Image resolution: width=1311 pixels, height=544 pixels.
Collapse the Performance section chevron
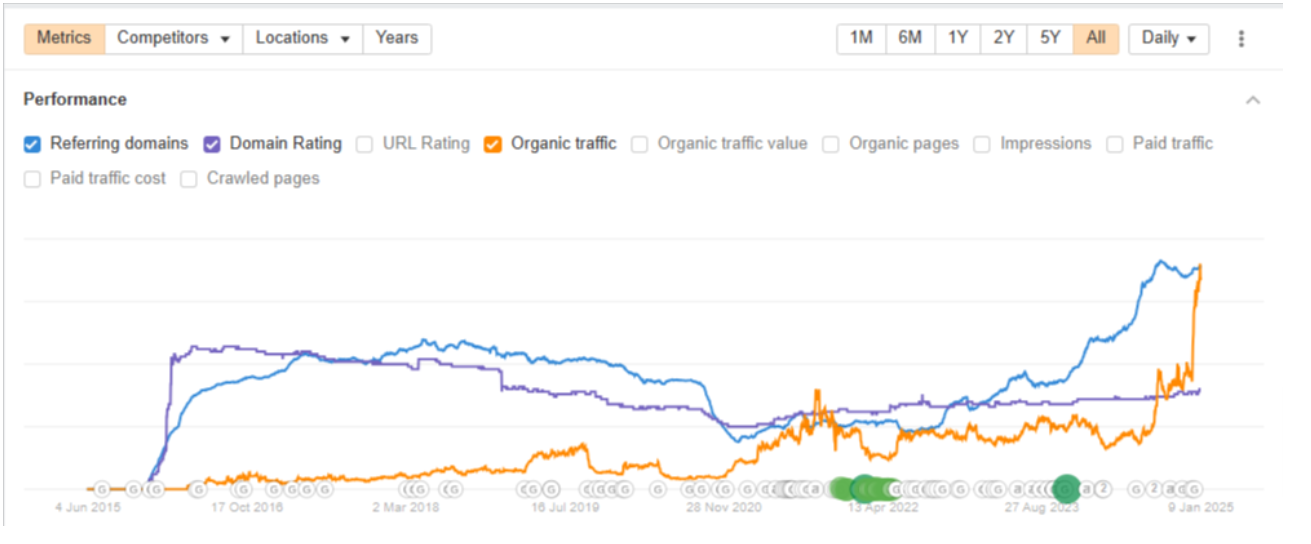(1253, 100)
